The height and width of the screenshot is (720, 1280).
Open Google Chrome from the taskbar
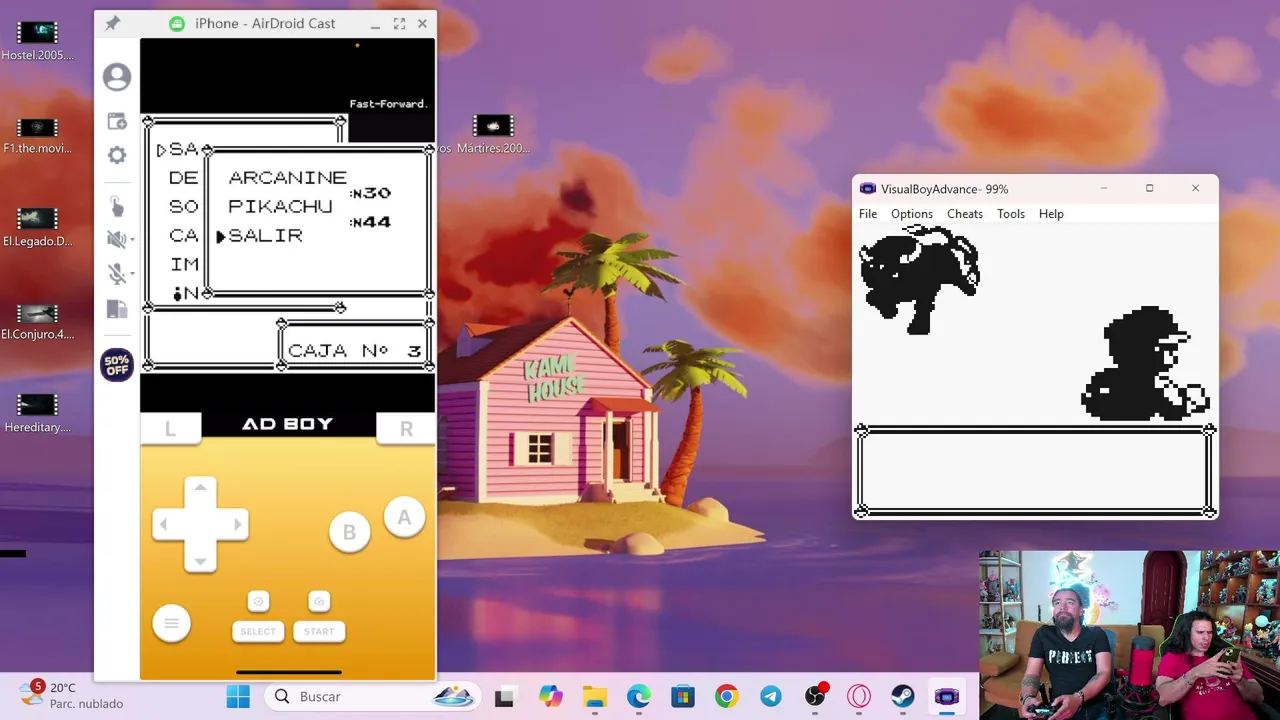727,697
